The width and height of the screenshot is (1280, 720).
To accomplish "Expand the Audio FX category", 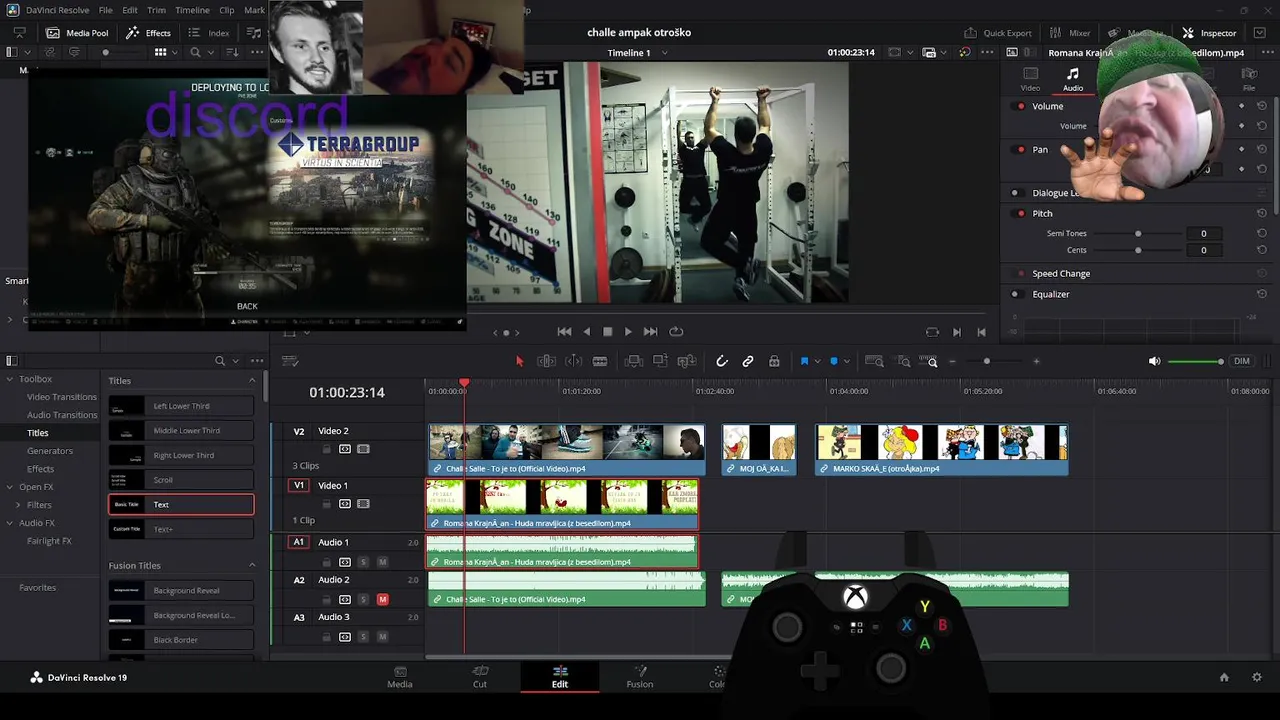I will click(10, 523).
